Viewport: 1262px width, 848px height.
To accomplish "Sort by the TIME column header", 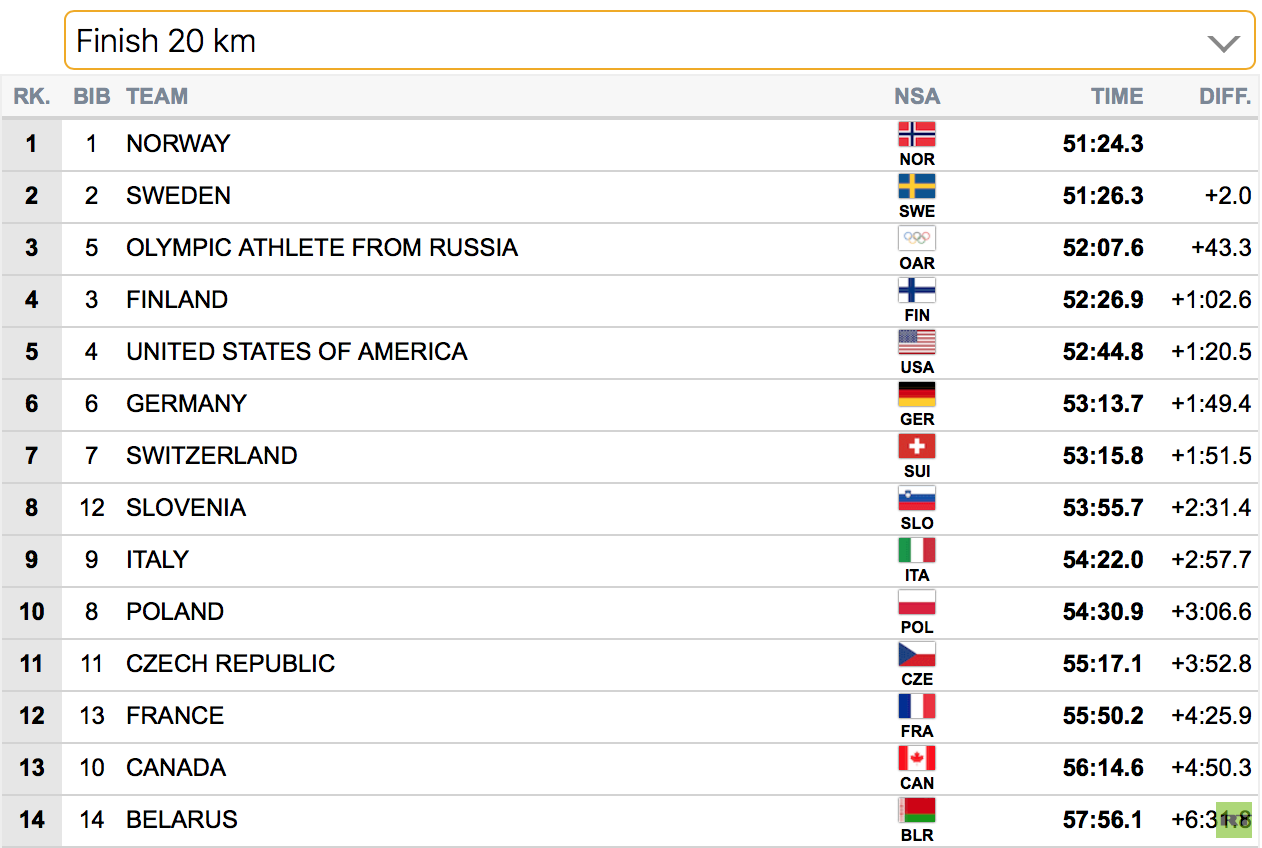I will pyautogui.click(x=1117, y=96).
